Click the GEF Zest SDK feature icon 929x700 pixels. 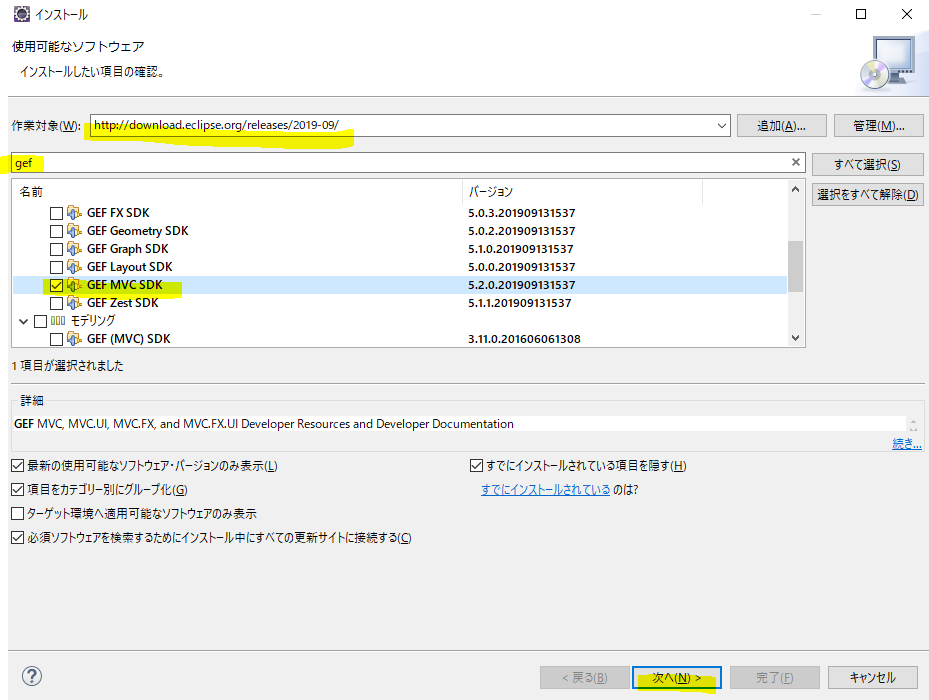(x=74, y=303)
